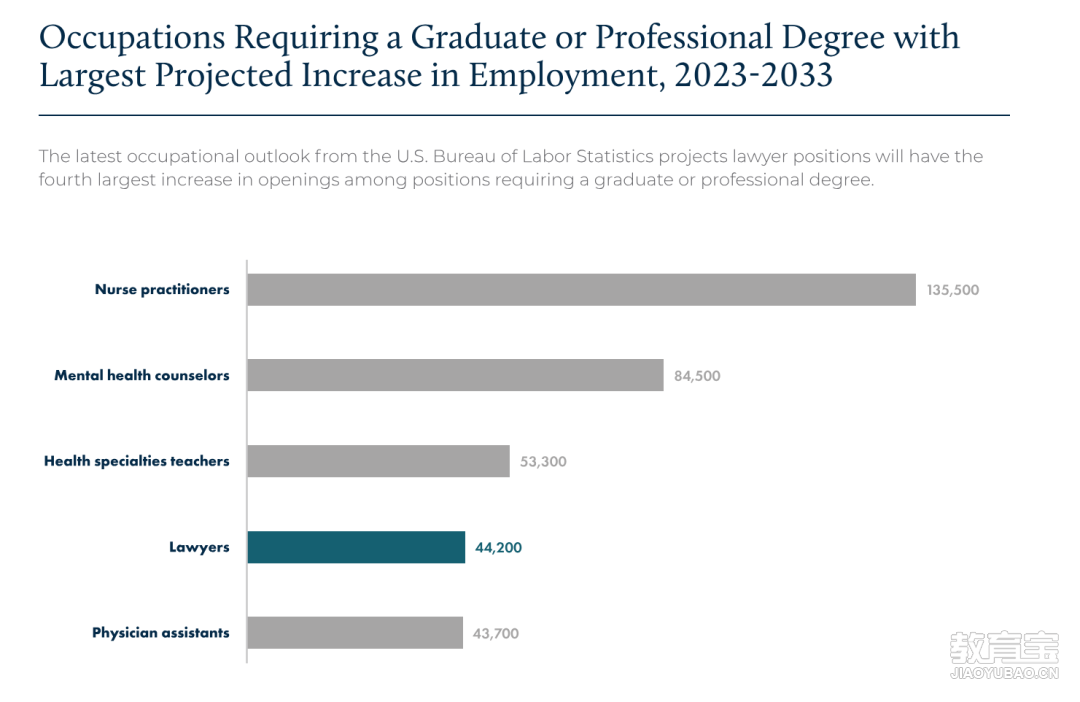
Task: Click the Mental health counselors label
Action: click(142, 375)
